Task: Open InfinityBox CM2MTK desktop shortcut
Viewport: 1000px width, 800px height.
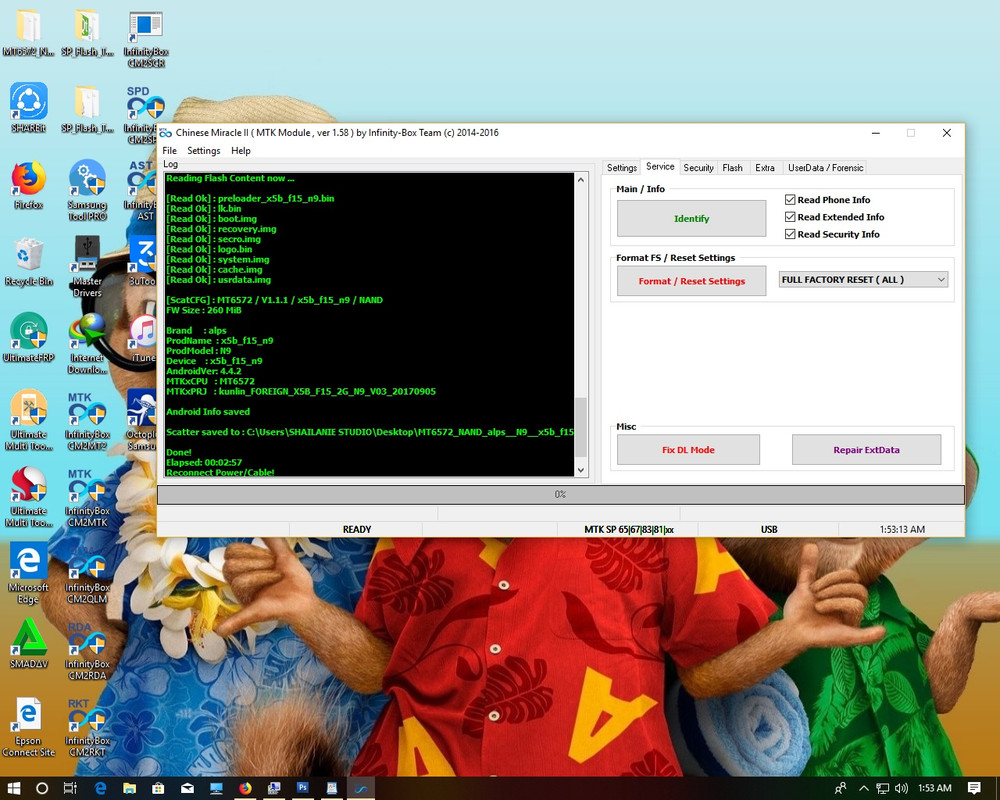Action: 87,497
